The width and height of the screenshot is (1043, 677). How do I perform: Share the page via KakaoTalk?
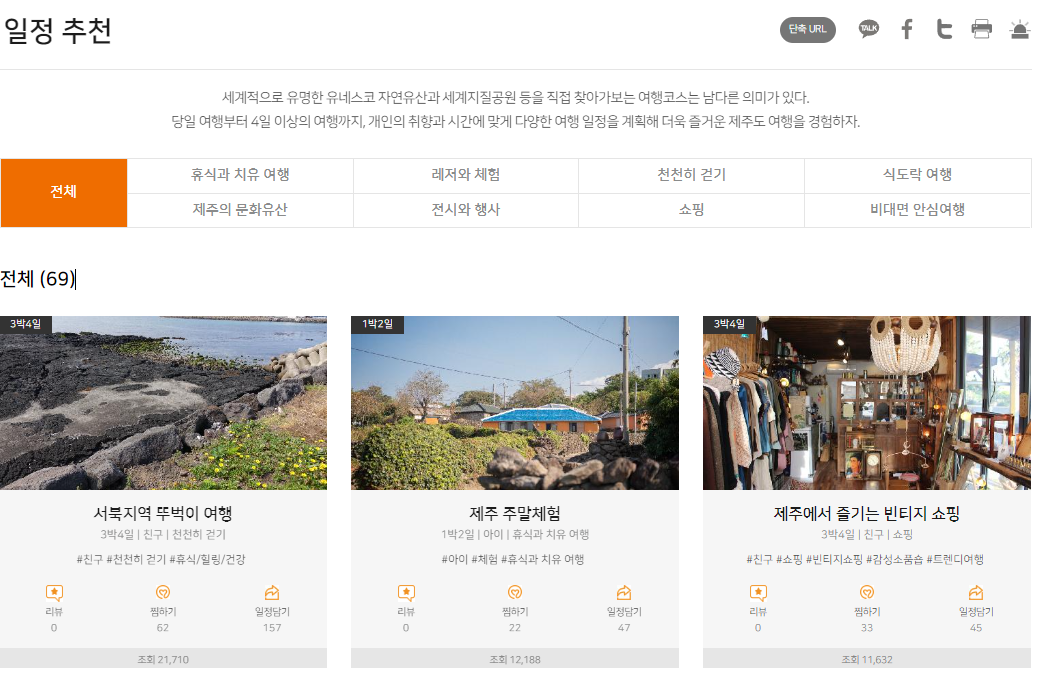coord(868,28)
